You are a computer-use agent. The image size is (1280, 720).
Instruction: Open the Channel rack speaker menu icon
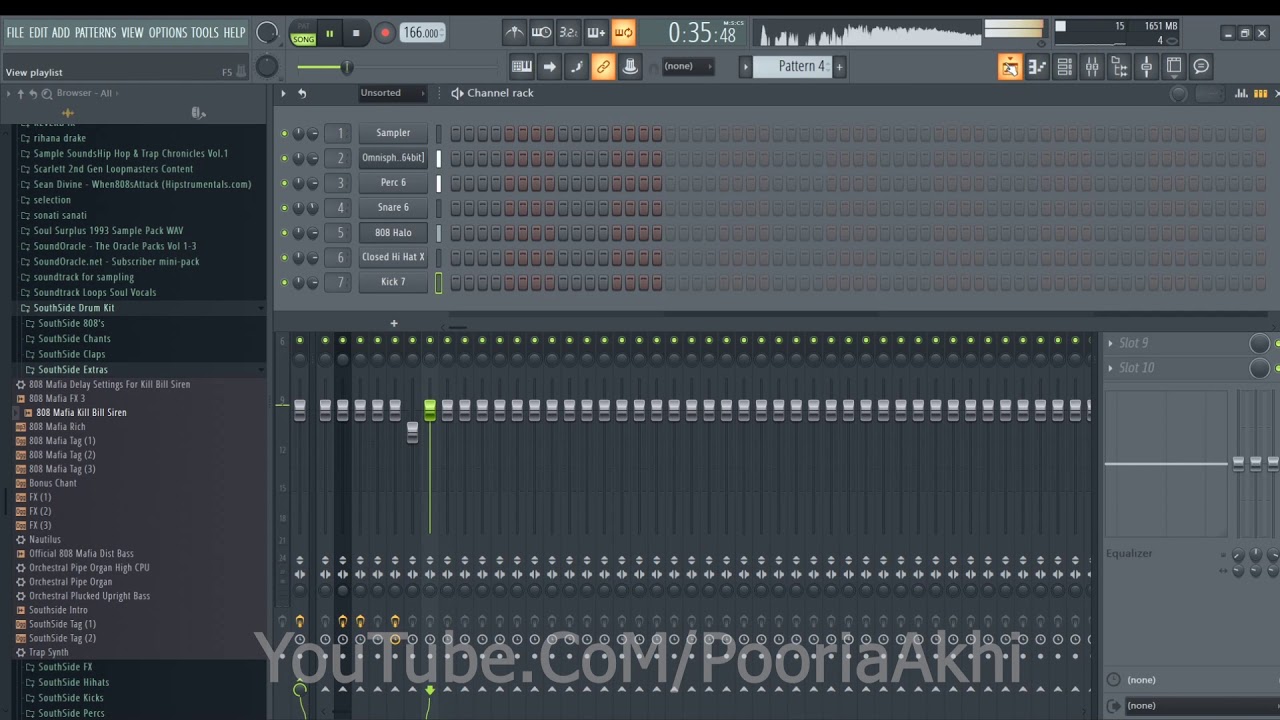click(x=457, y=93)
